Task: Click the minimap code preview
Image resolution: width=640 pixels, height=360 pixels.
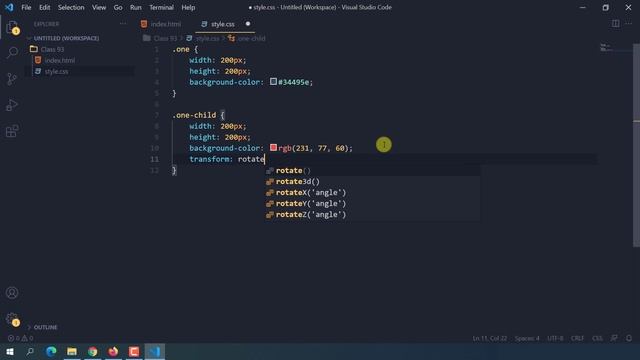Action: 606,48
